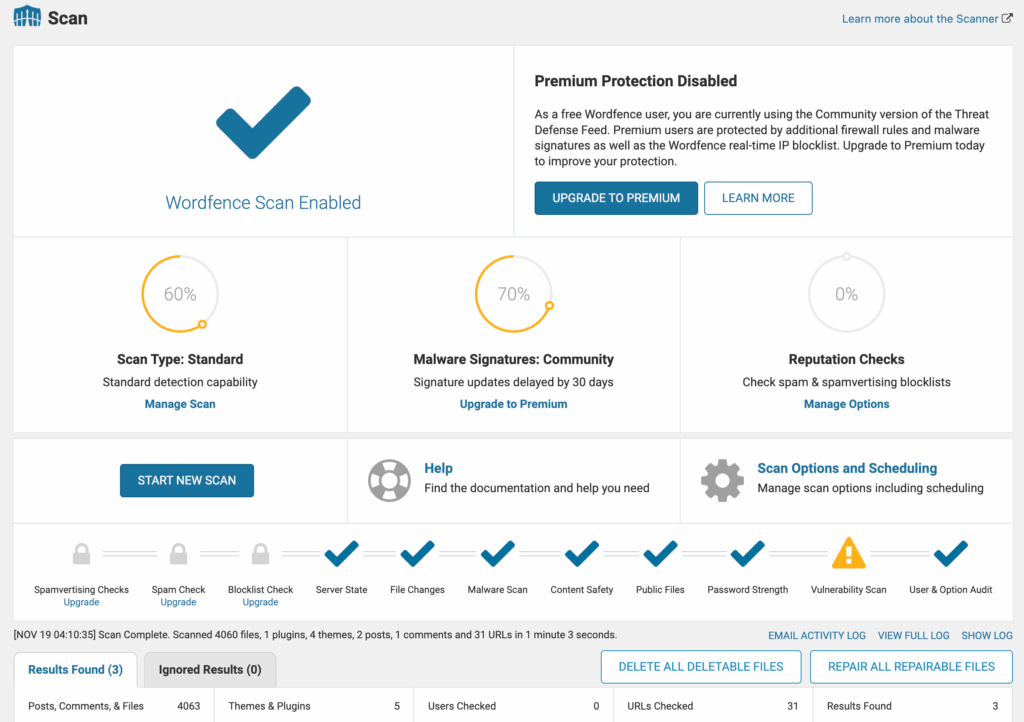Click the Show Log text at the bottom
This screenshot has height=722, width=1024.
(x=986, y=635)
